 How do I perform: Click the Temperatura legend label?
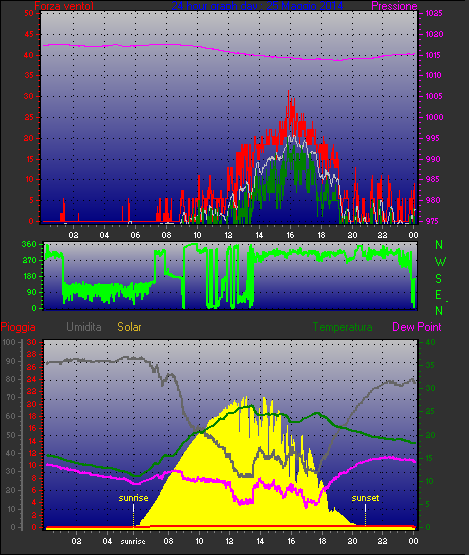pyautogui.click(x=342, y=327)
